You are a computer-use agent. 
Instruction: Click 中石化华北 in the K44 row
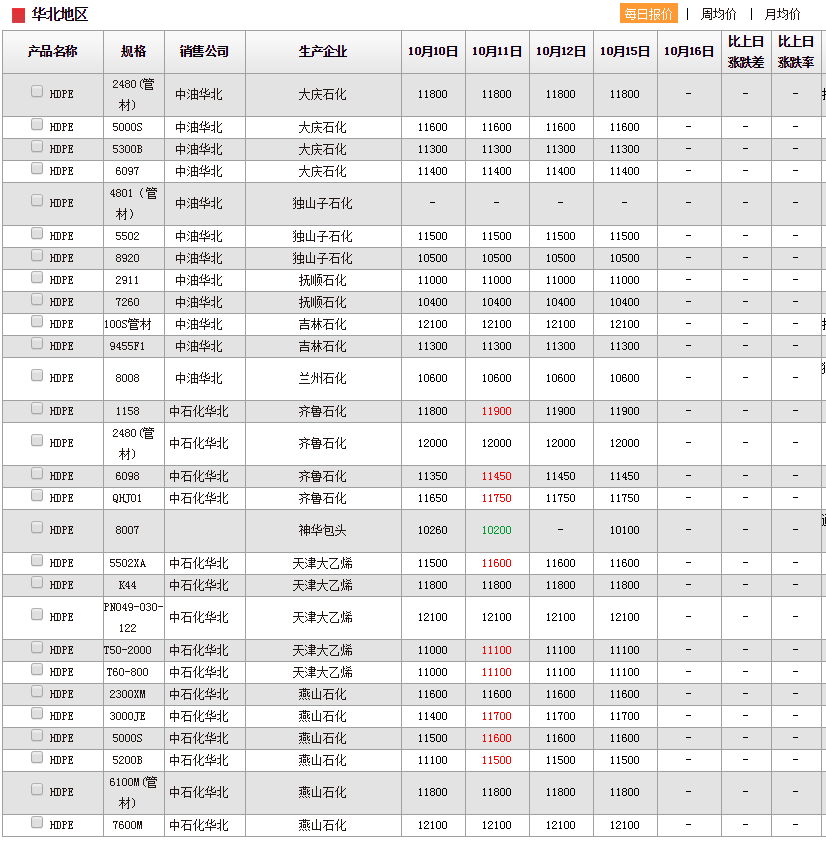pos(199,585)
